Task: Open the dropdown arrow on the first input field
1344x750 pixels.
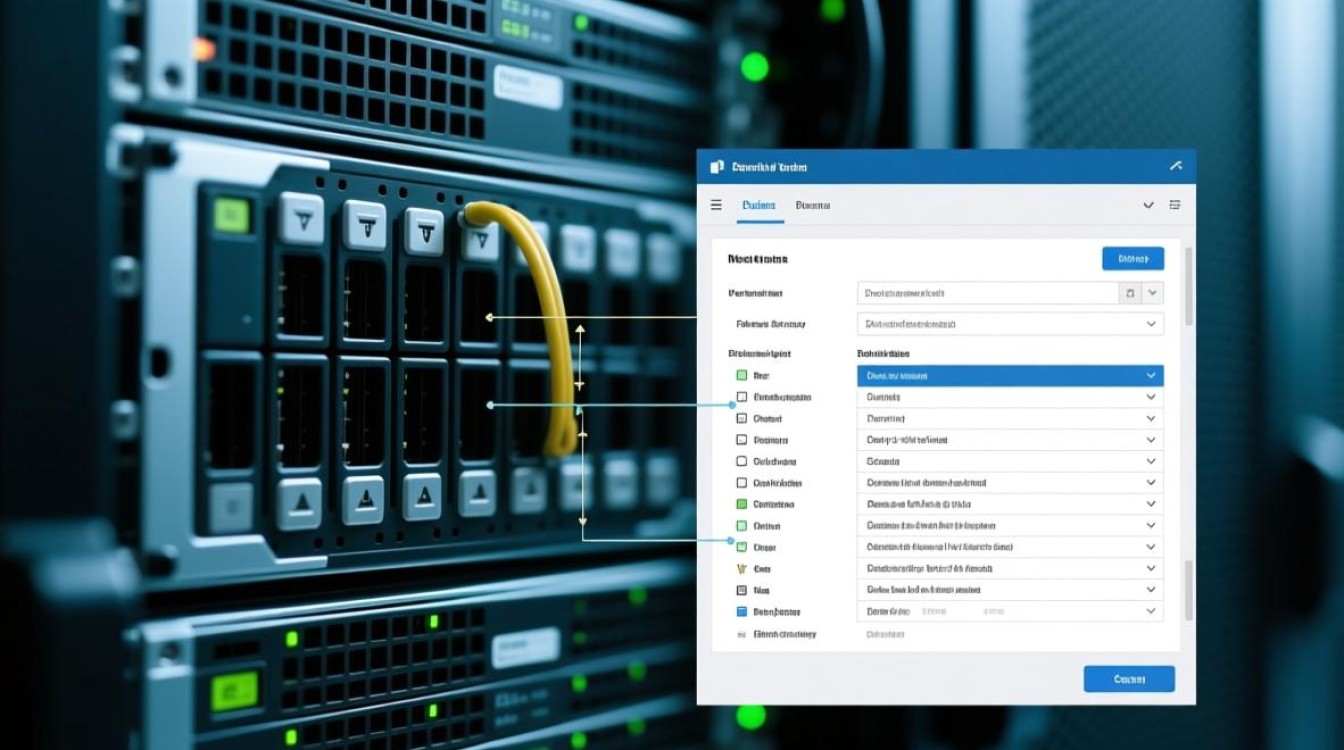Action: pyautogui.click(x=1153, y=293)
